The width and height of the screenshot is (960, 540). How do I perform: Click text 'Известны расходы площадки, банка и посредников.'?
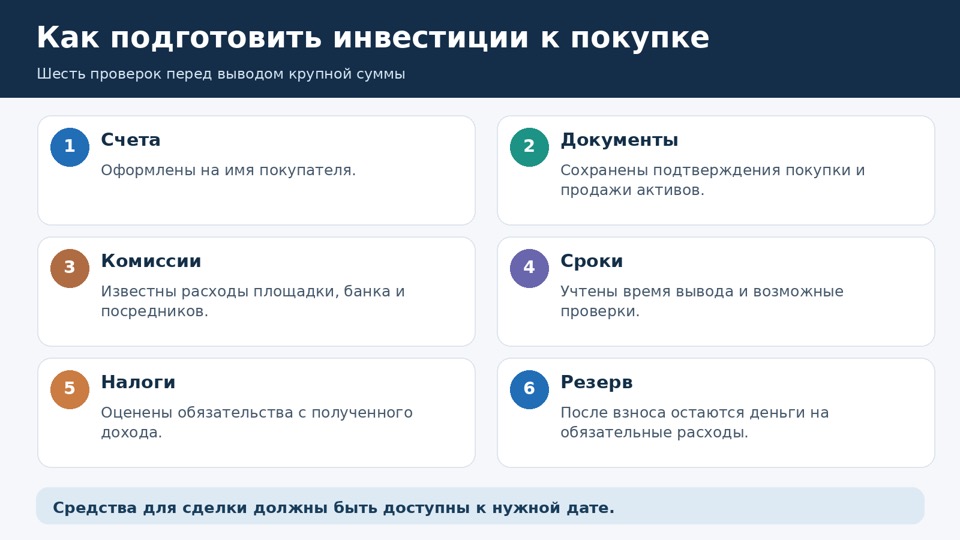[253, 301]
